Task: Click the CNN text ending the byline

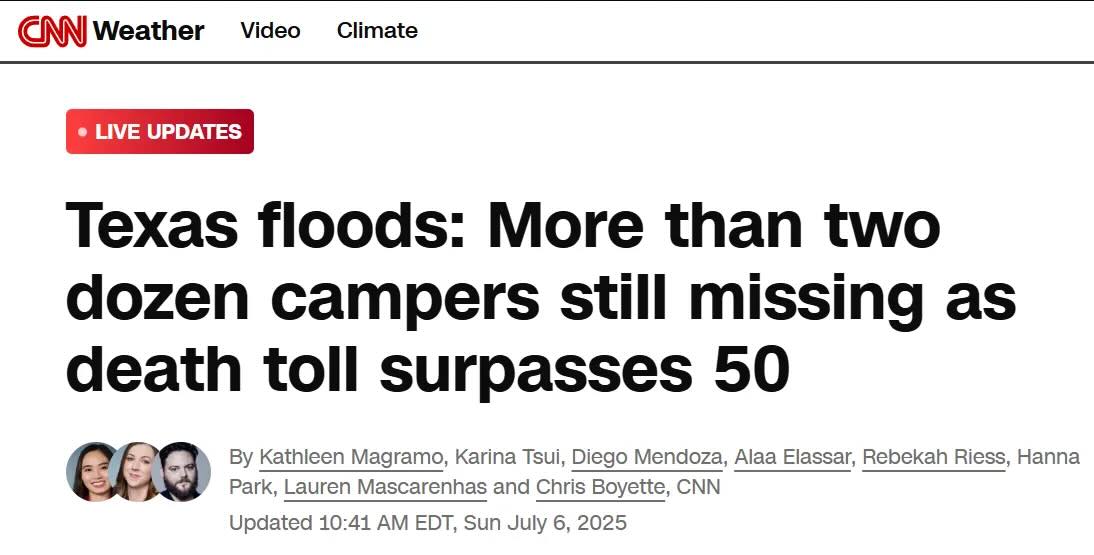Action: (698, 487)
